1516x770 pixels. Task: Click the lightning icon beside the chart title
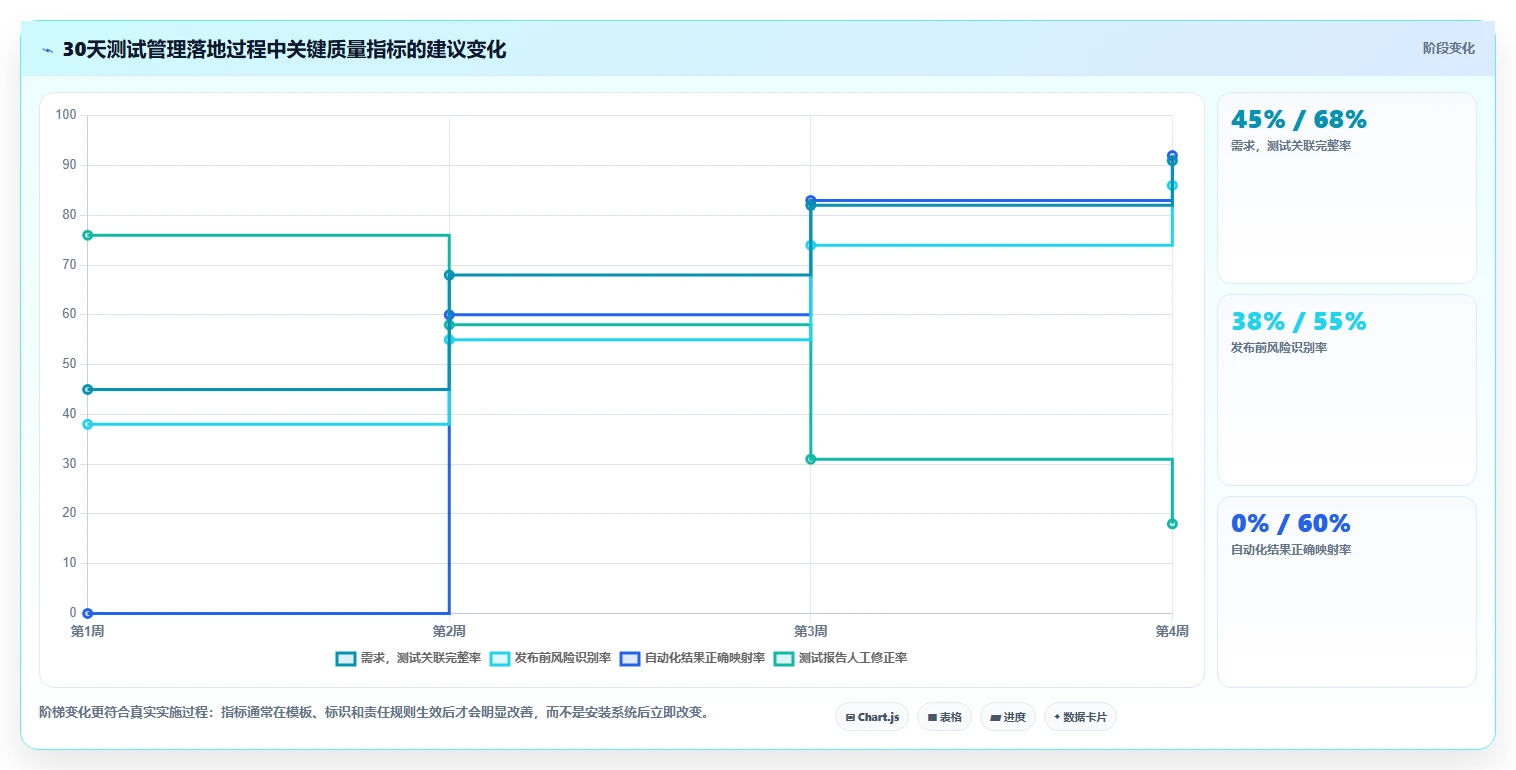coord(48,51)
